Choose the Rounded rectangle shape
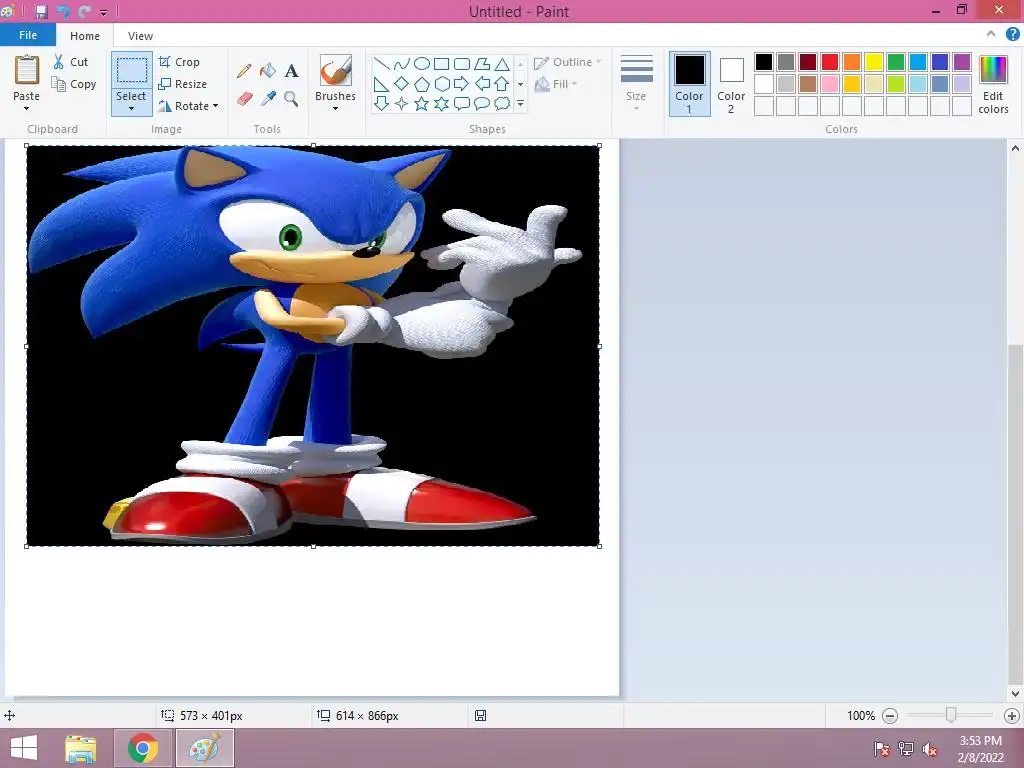 click(x=462, y=63)
